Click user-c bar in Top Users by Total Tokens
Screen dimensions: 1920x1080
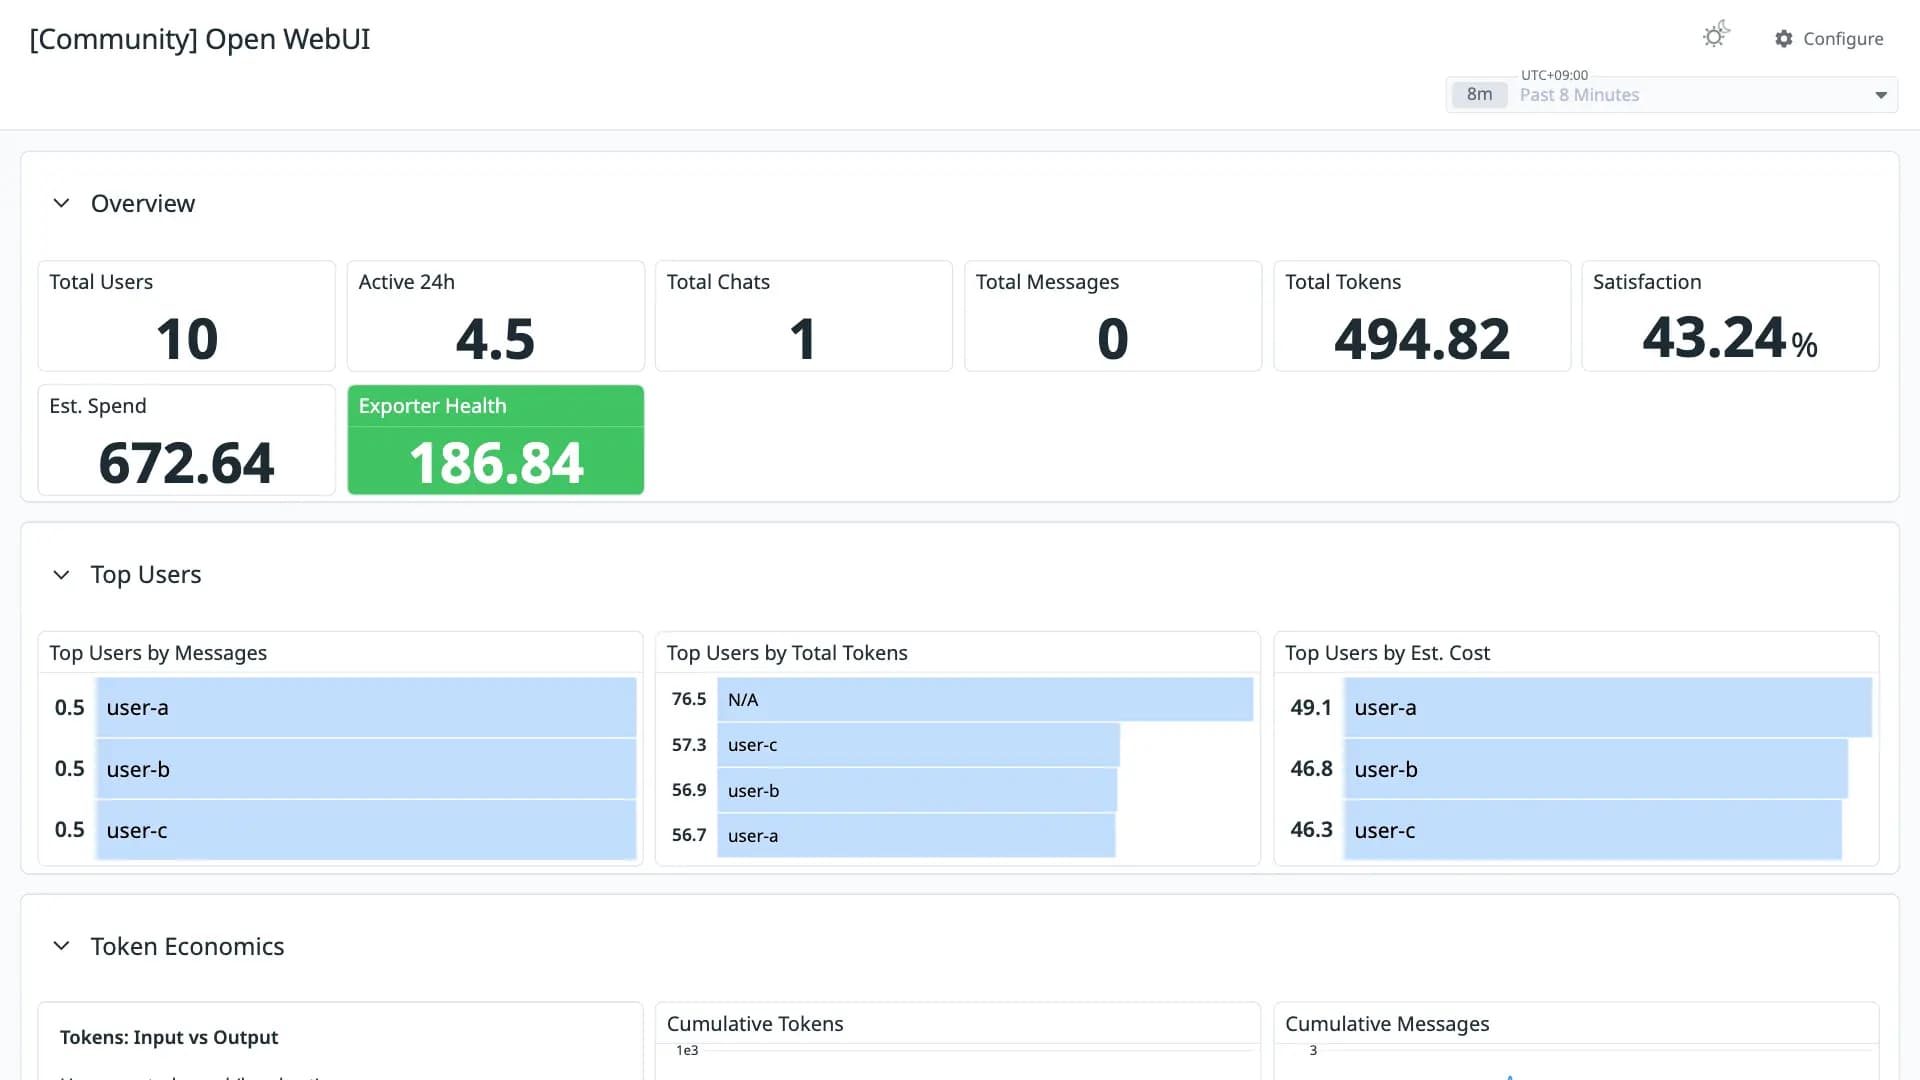[918, 745]
